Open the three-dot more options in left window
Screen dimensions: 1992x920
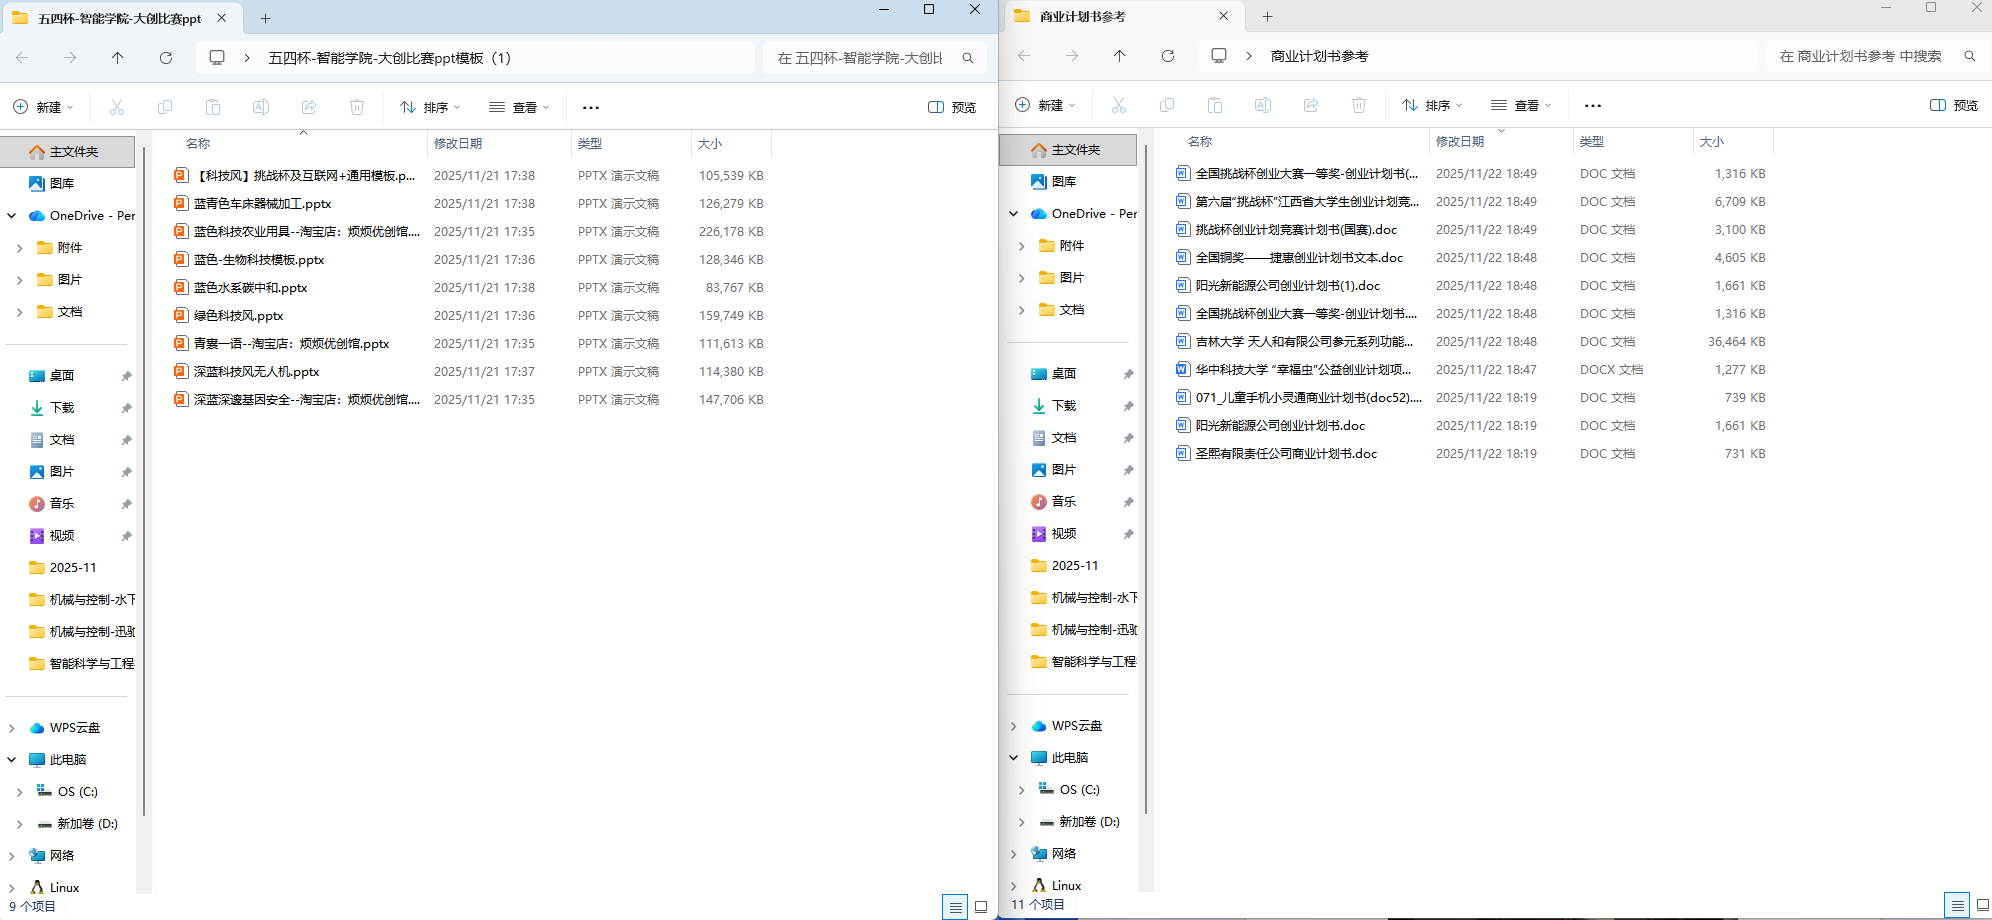[591, 107]
